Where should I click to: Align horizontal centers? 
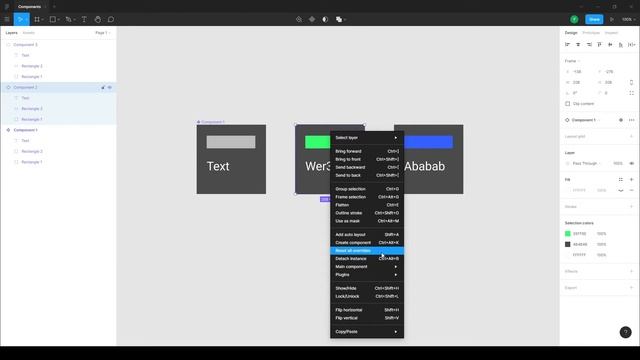click(x=578, y=44)
